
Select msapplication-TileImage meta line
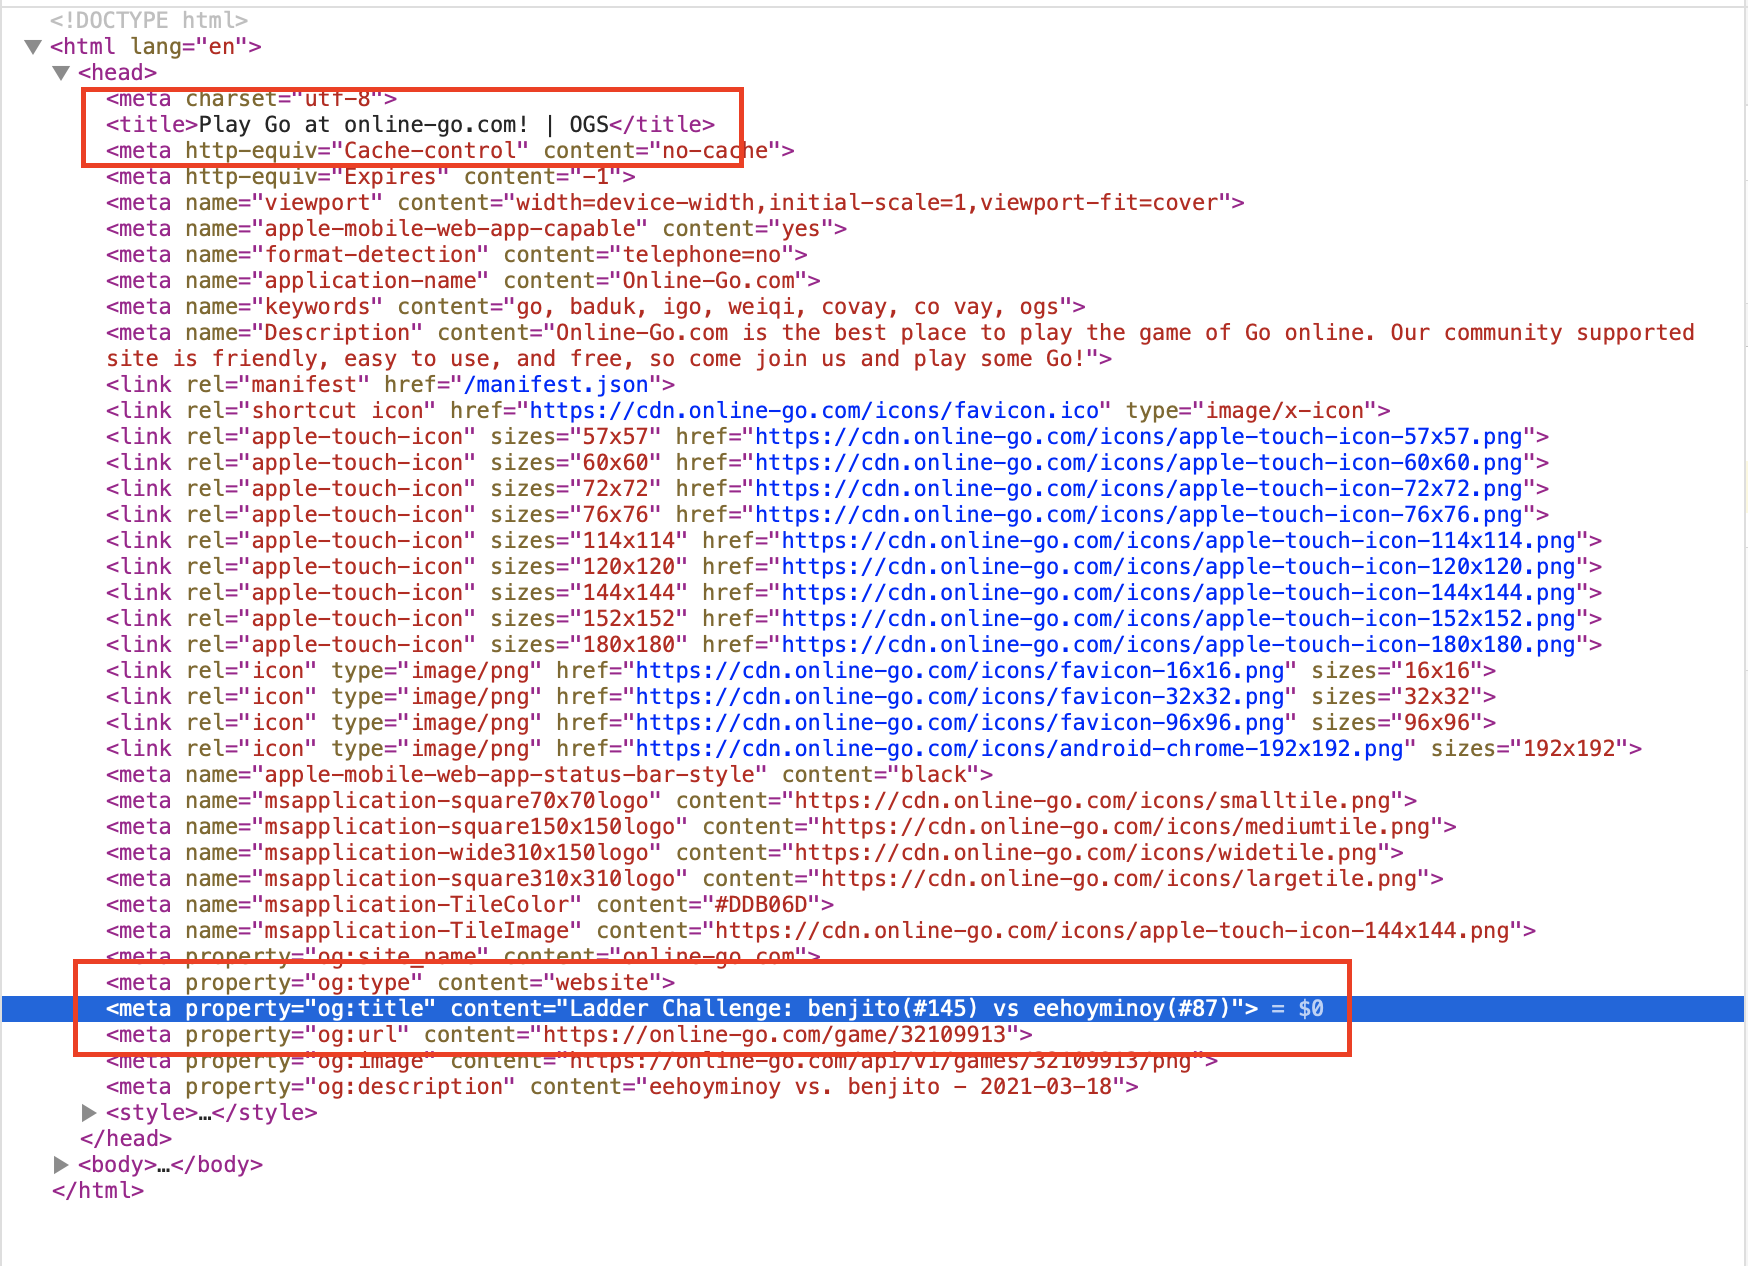point(821,931)
